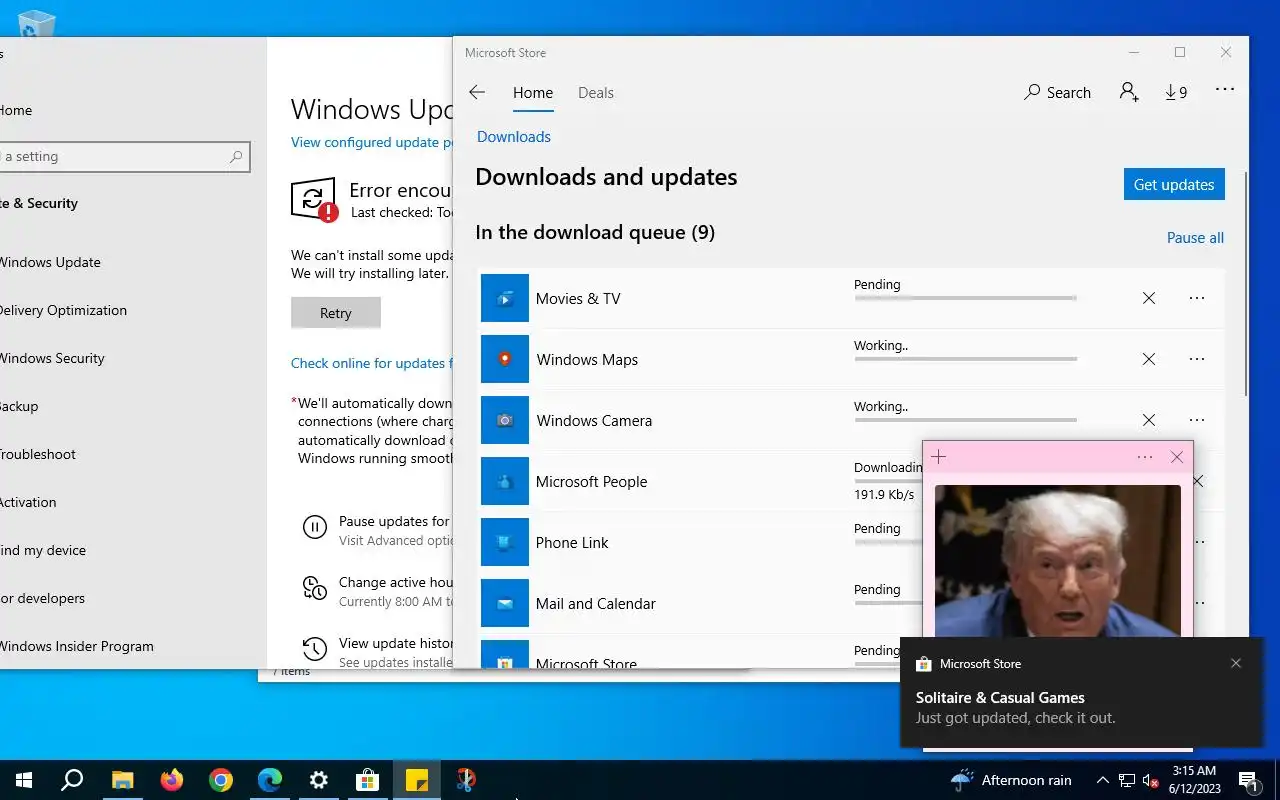Open Check online for updates link
Screen dimensions: 1280x800
(371, 363)
